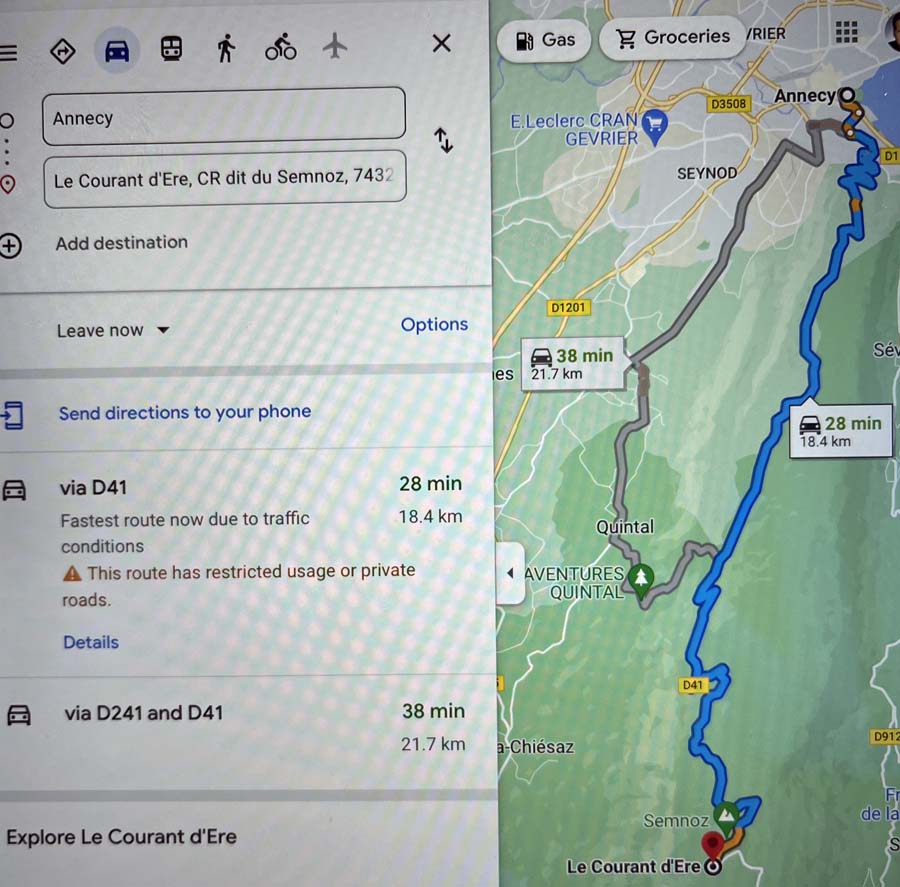Choose driving travel mode
This screenshot has width=900, height=887.
click(117, 51)
